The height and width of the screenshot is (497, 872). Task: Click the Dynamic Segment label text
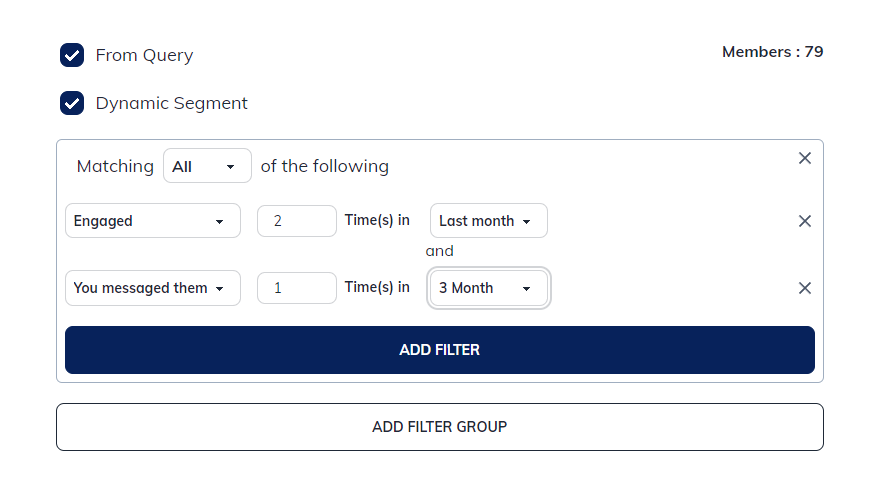coord(171,103)
